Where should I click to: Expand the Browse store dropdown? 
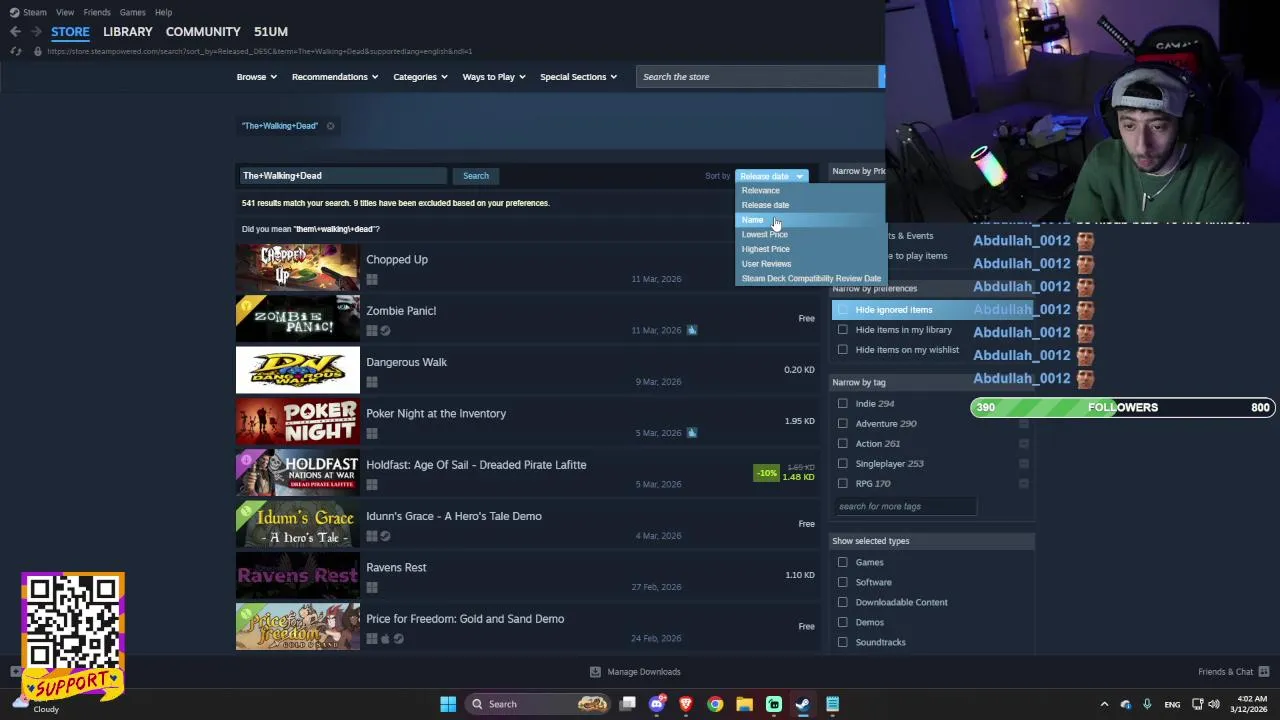pyautogui.click(x=257, y=77)
